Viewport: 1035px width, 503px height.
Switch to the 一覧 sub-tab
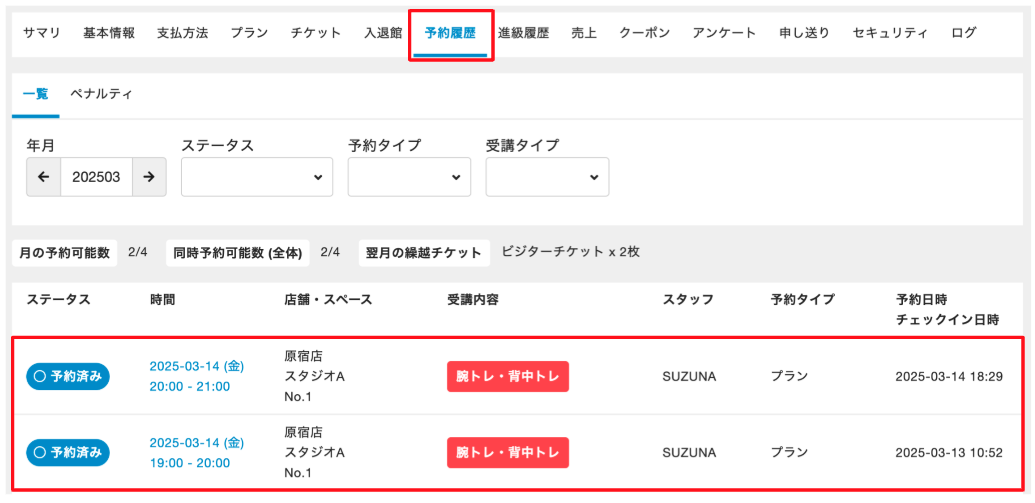pyautogui.click(x=35, y=94)
